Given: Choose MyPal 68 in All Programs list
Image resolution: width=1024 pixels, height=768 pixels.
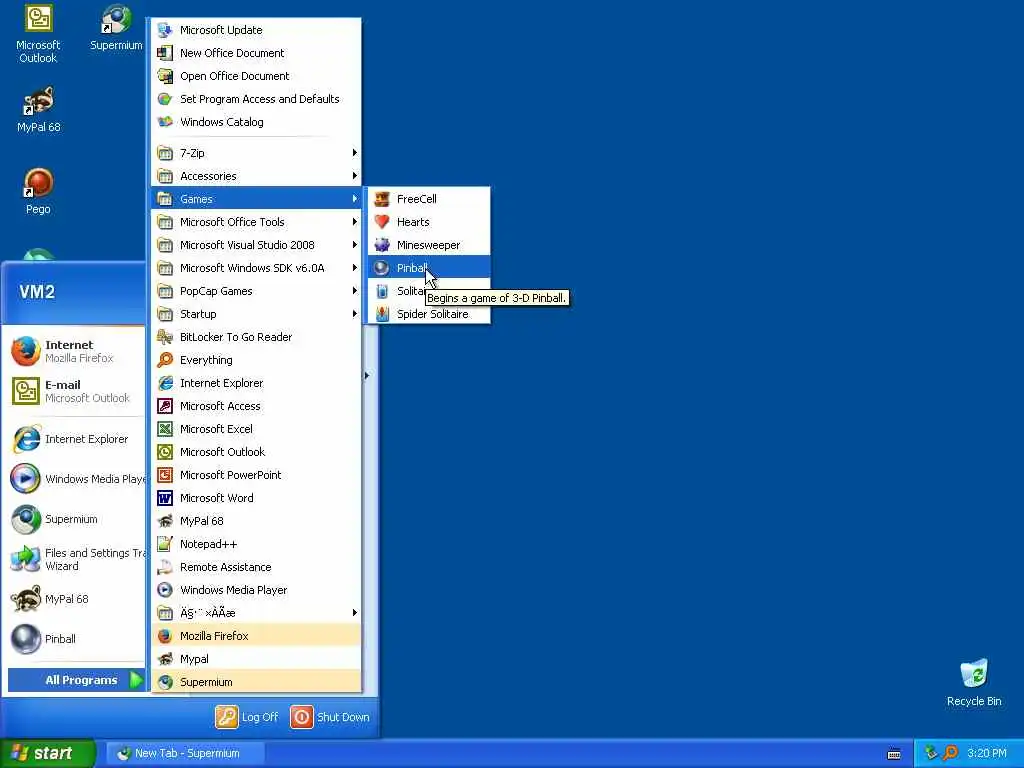Looking at the screenshot, I should pos(256,521).
